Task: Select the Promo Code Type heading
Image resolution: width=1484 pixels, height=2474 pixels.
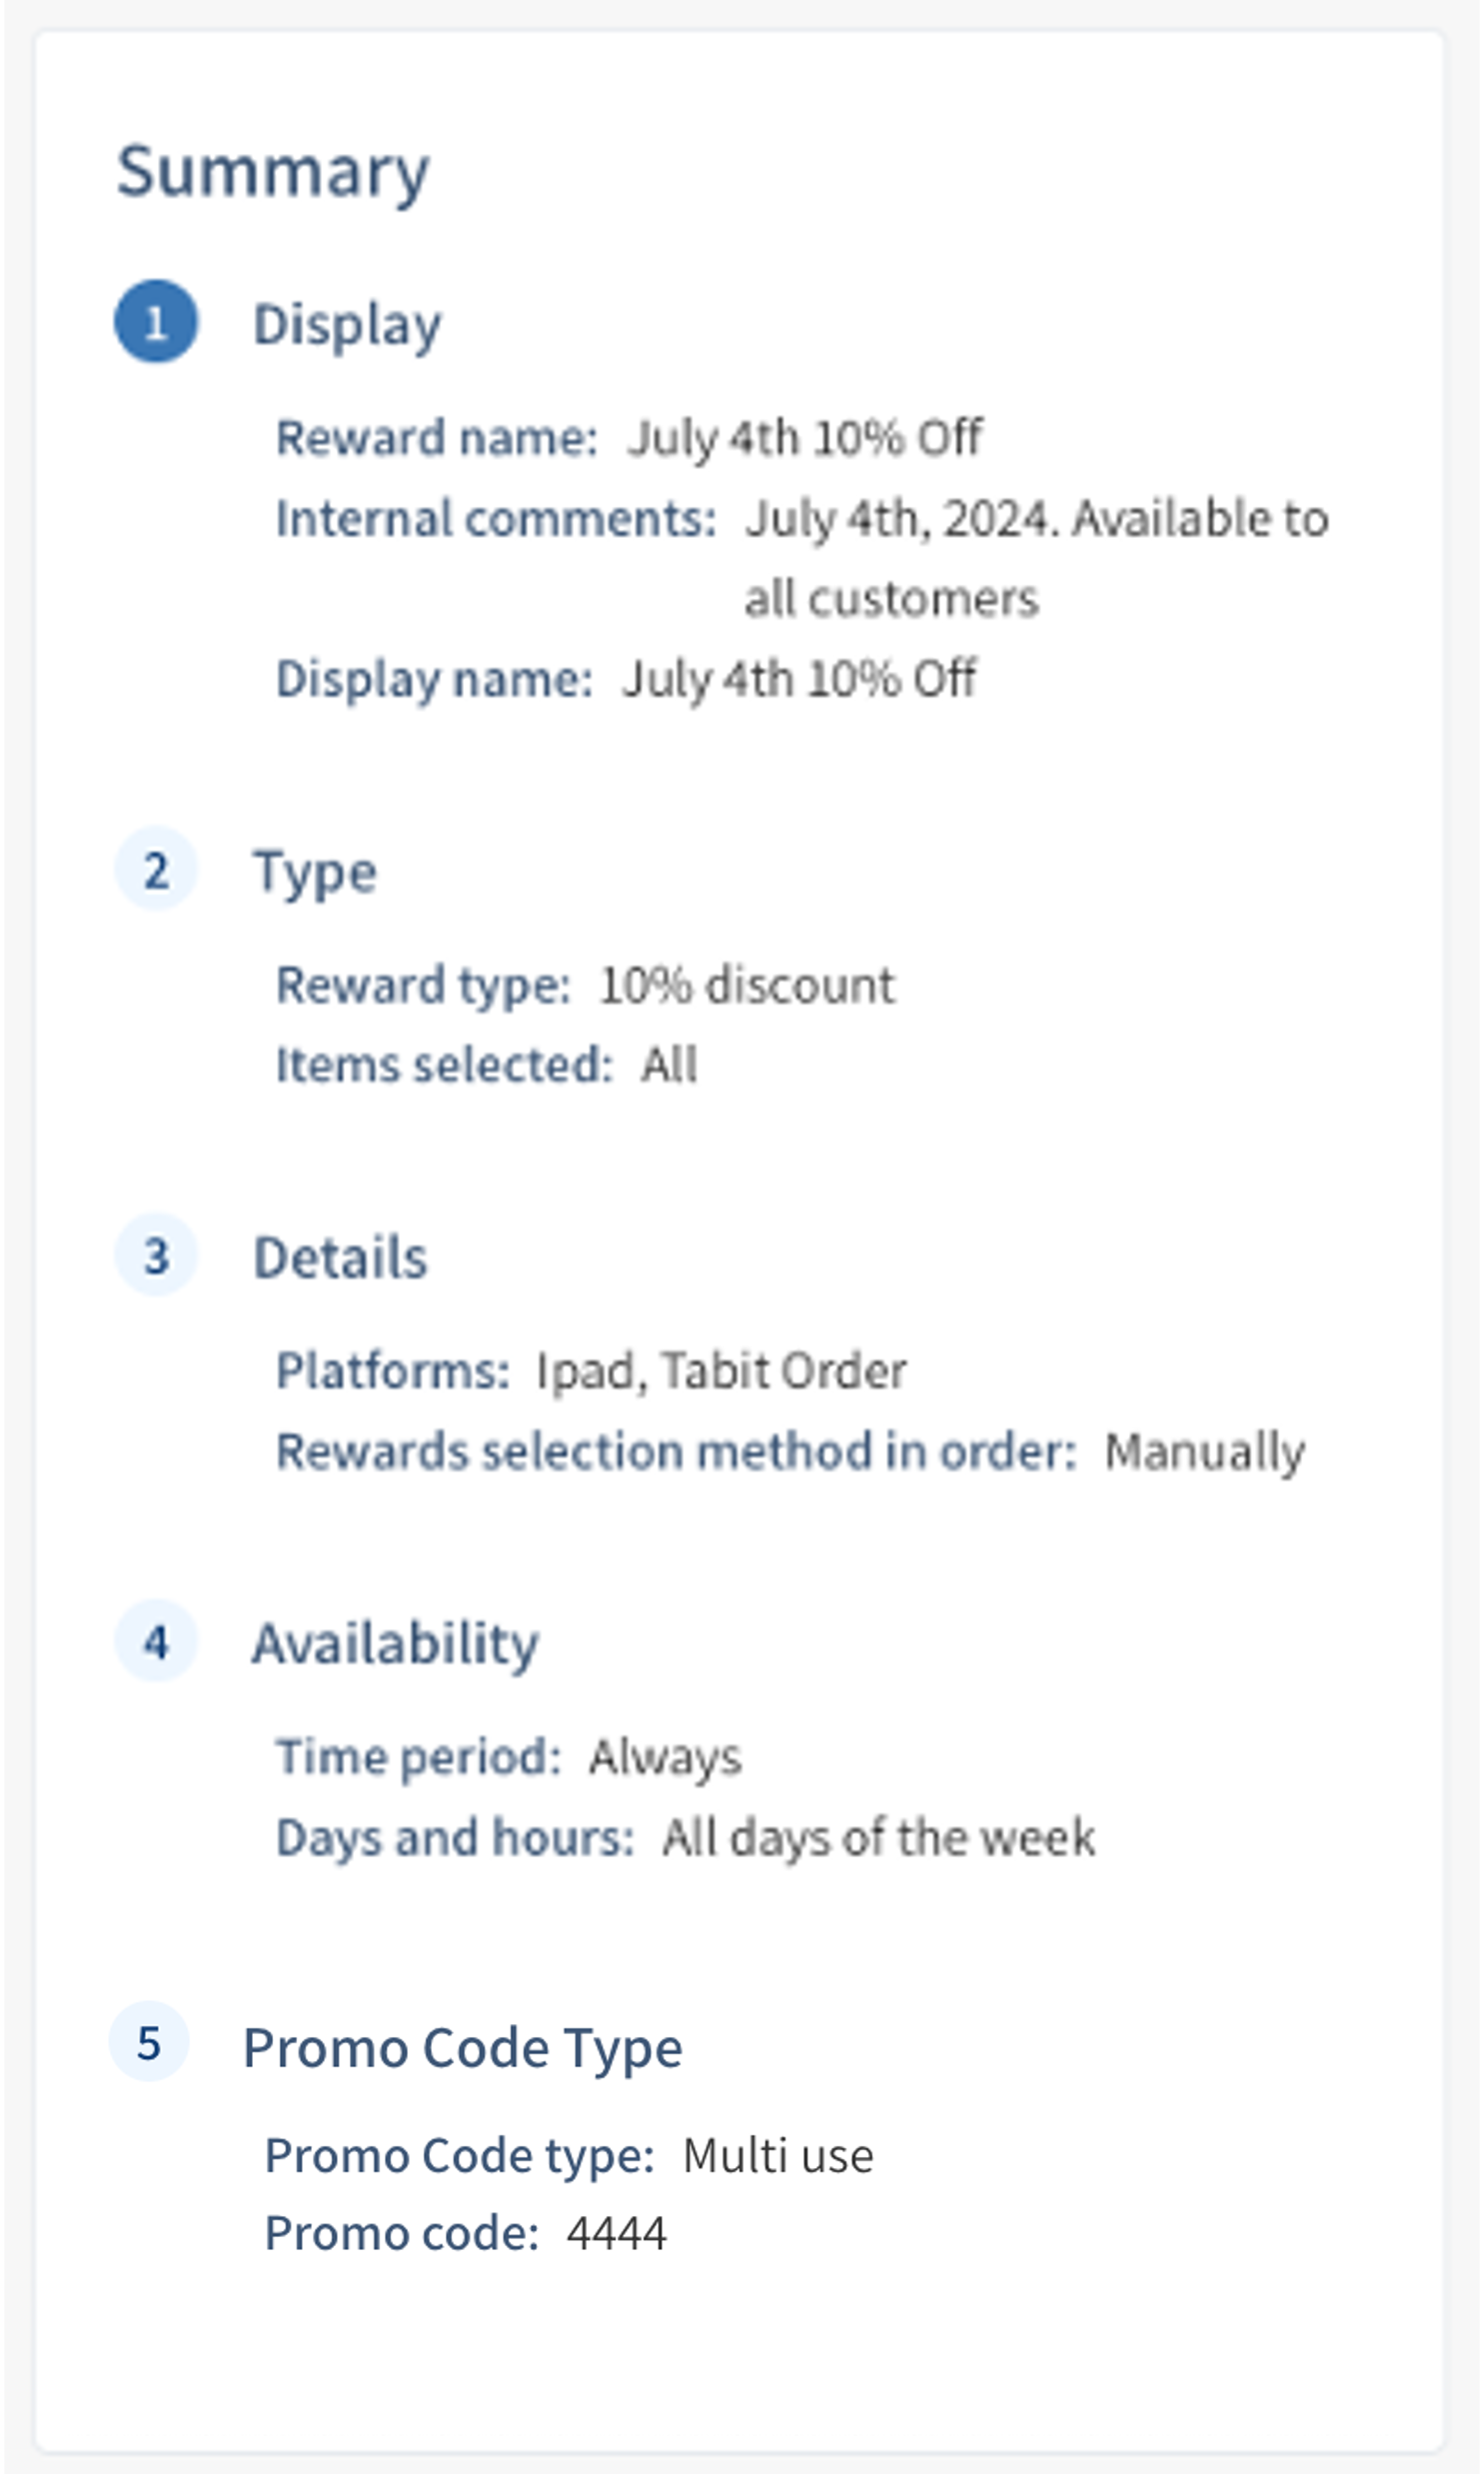Action: coord(462,2046)
